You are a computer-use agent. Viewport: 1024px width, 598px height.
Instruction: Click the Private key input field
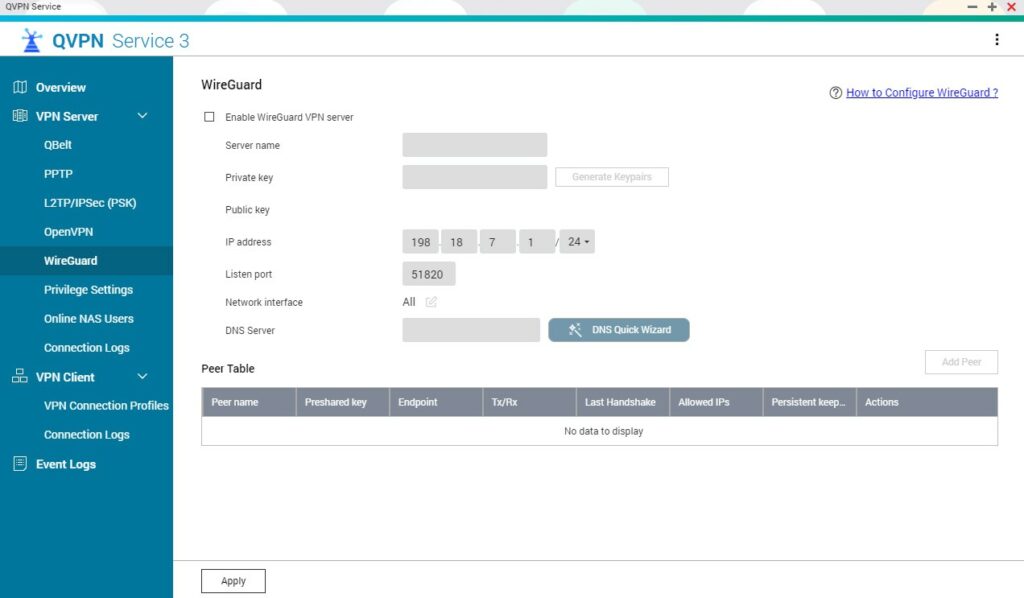(x=475, y=177)
